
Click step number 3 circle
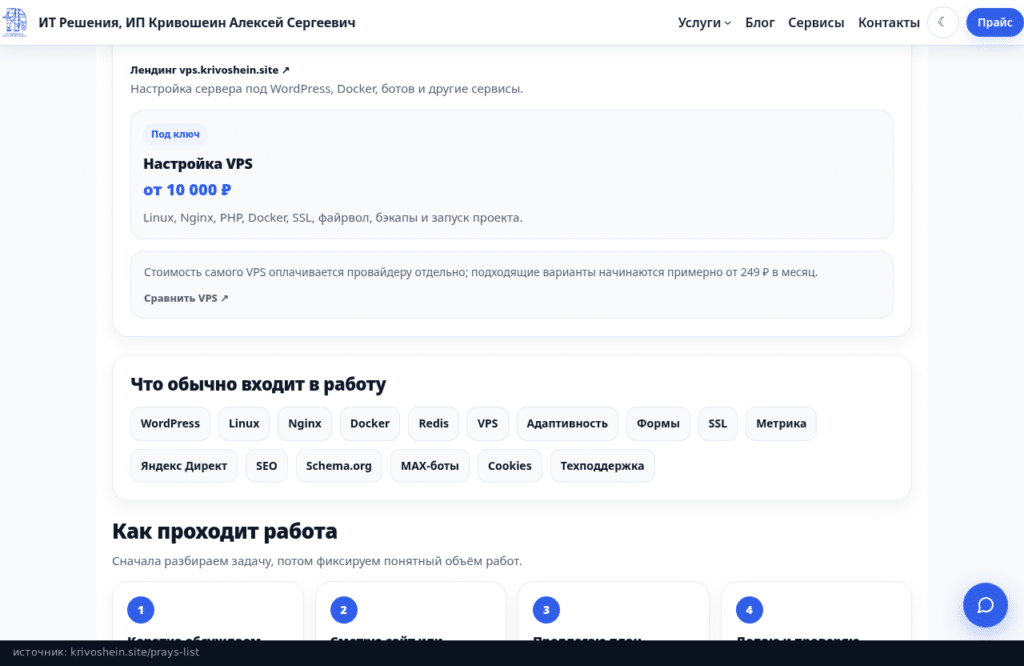(x=546, y=610)
